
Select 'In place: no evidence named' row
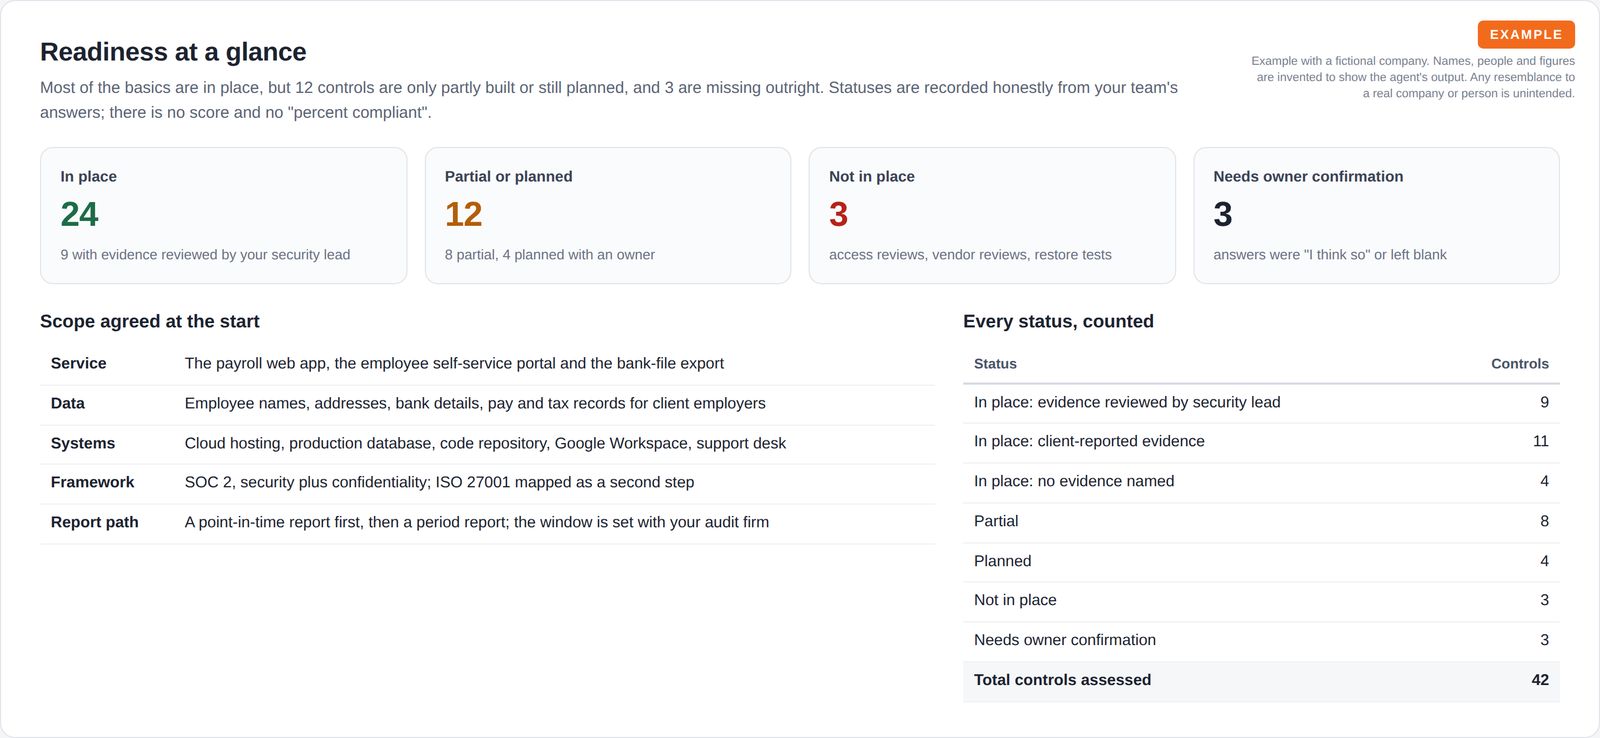[1261, 482]
